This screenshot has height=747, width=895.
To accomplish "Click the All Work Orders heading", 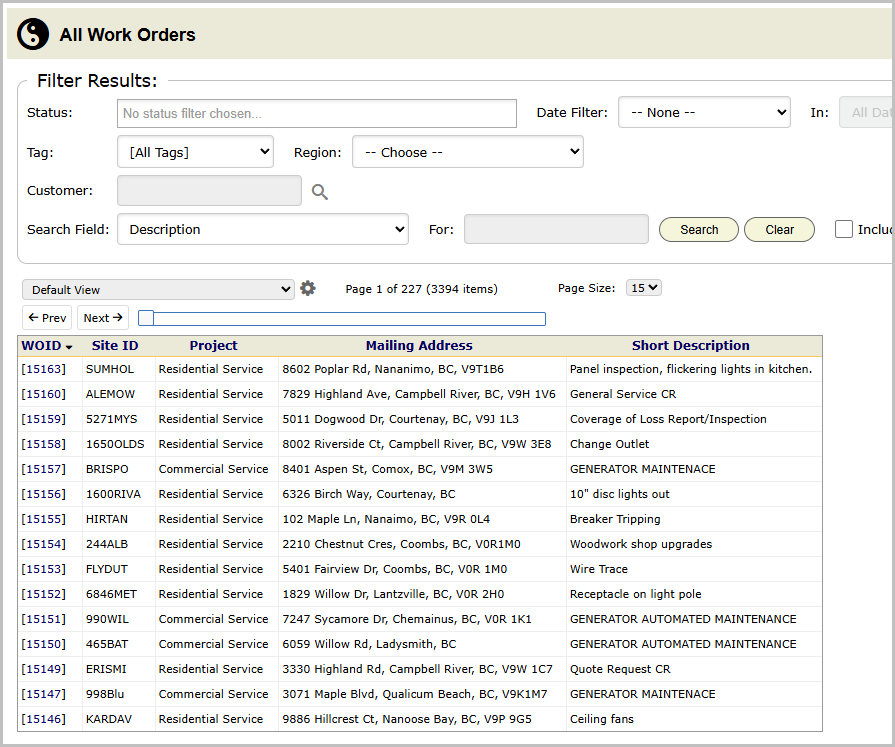I will pyautogui.click(x=127, y=35).
